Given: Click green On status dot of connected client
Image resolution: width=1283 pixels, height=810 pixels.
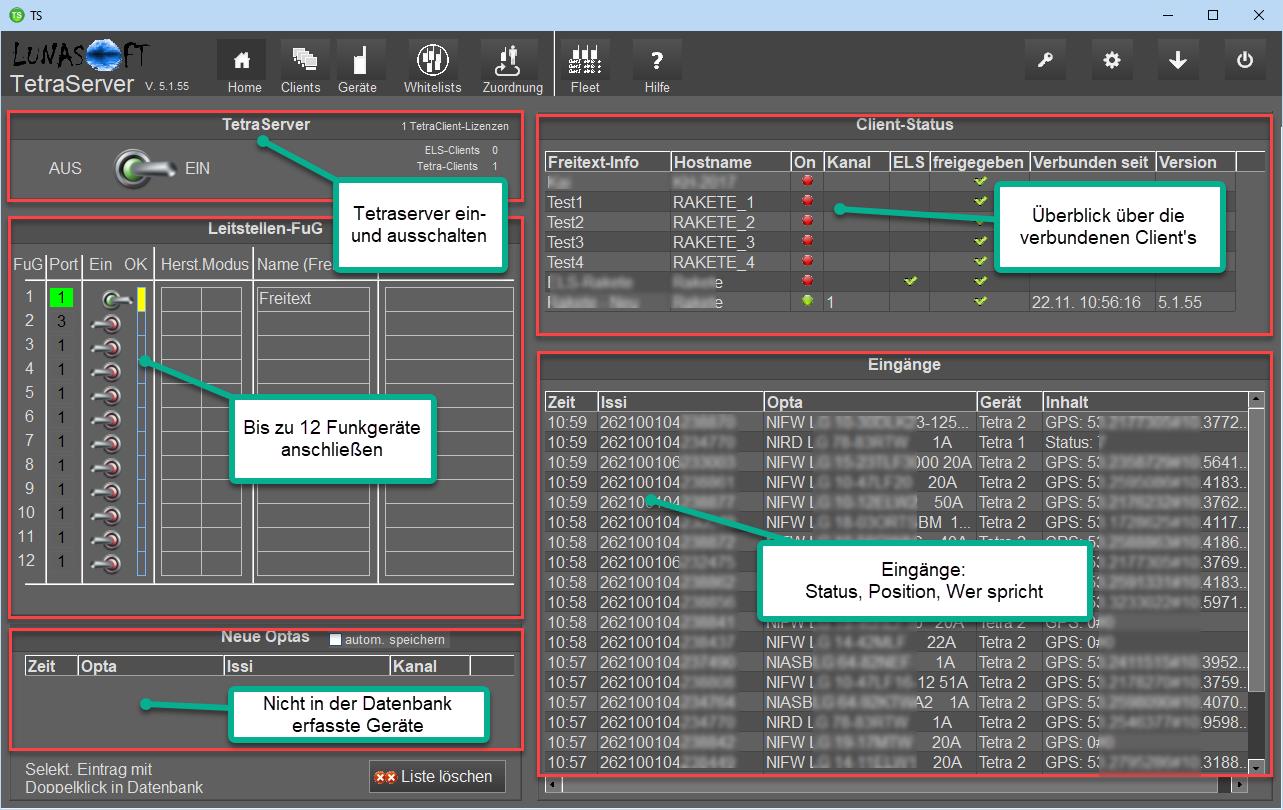Looking at the screenshot, I should tap(807, 301).
